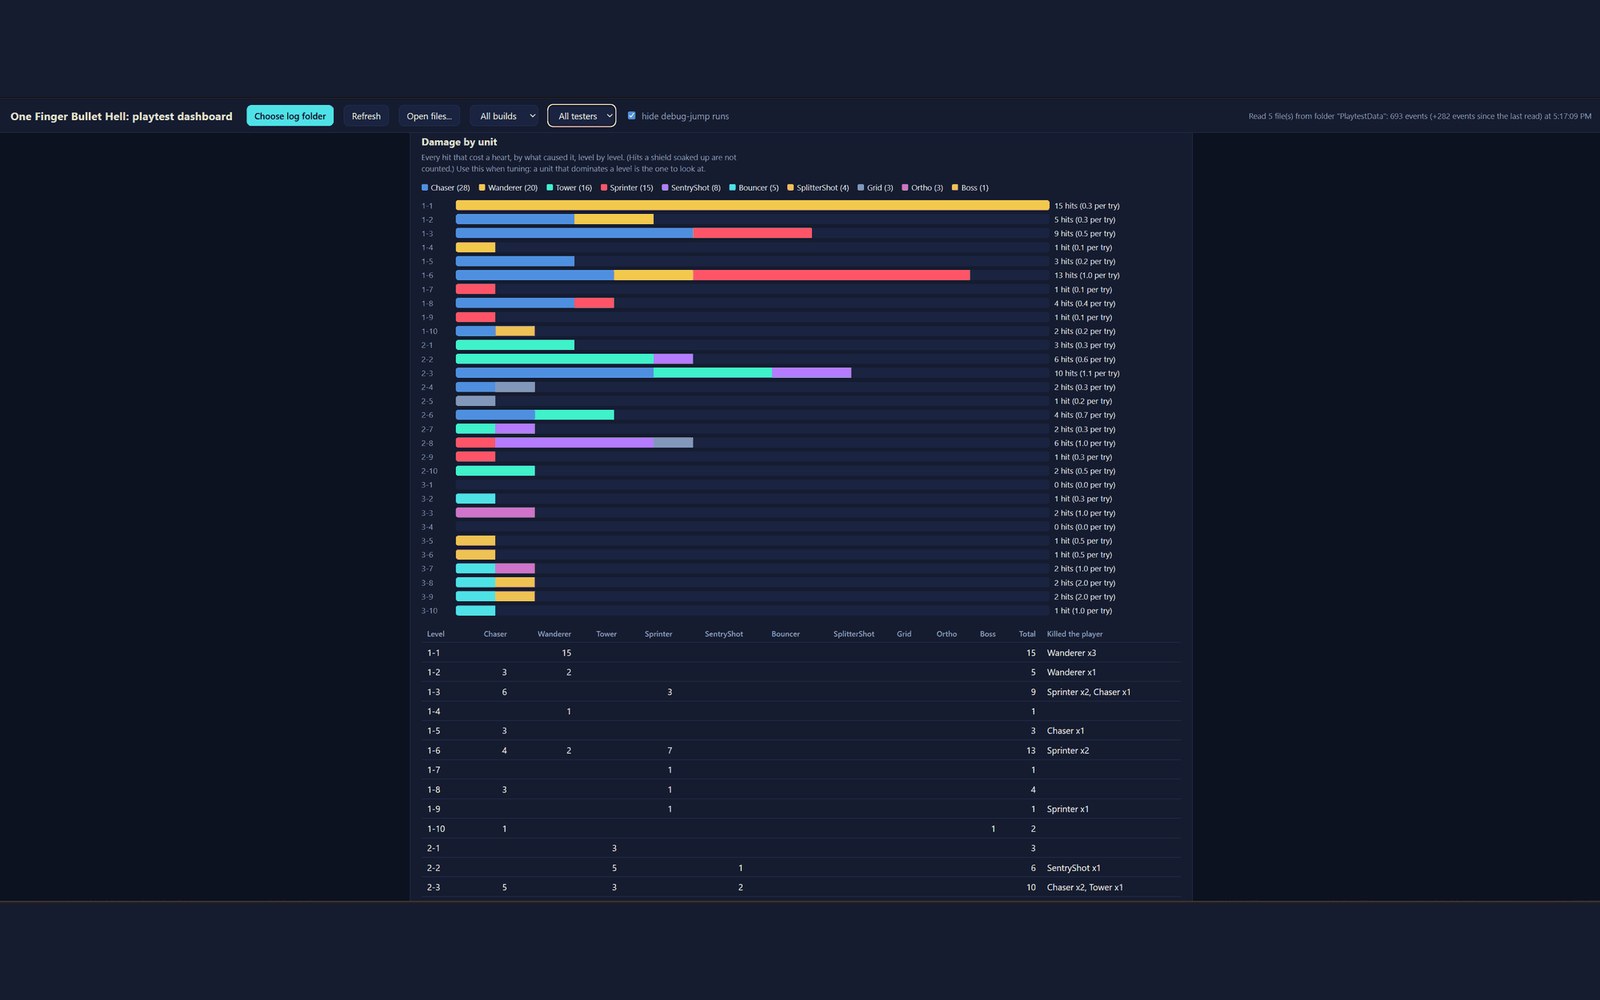Click the Wanderer value 15 in table row 1-1

pos(566,653)
